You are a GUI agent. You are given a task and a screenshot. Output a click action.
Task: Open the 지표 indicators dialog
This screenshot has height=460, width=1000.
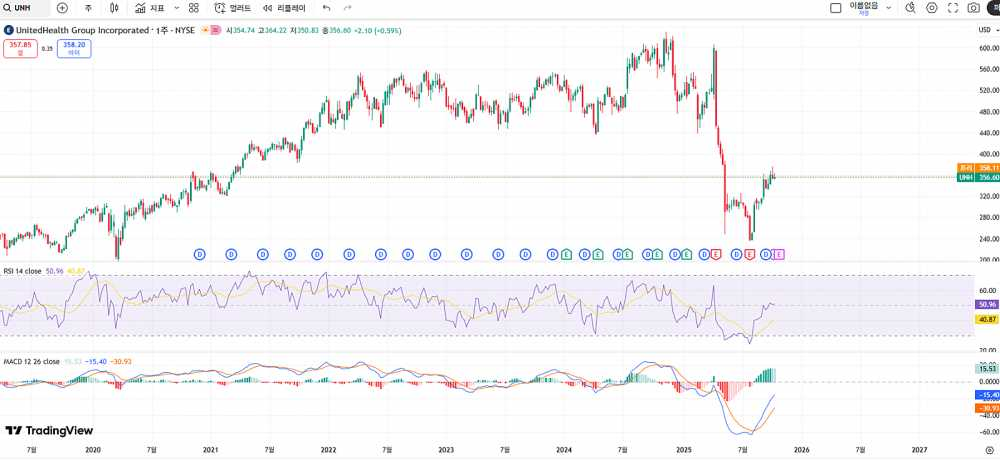tap(150, 8)
